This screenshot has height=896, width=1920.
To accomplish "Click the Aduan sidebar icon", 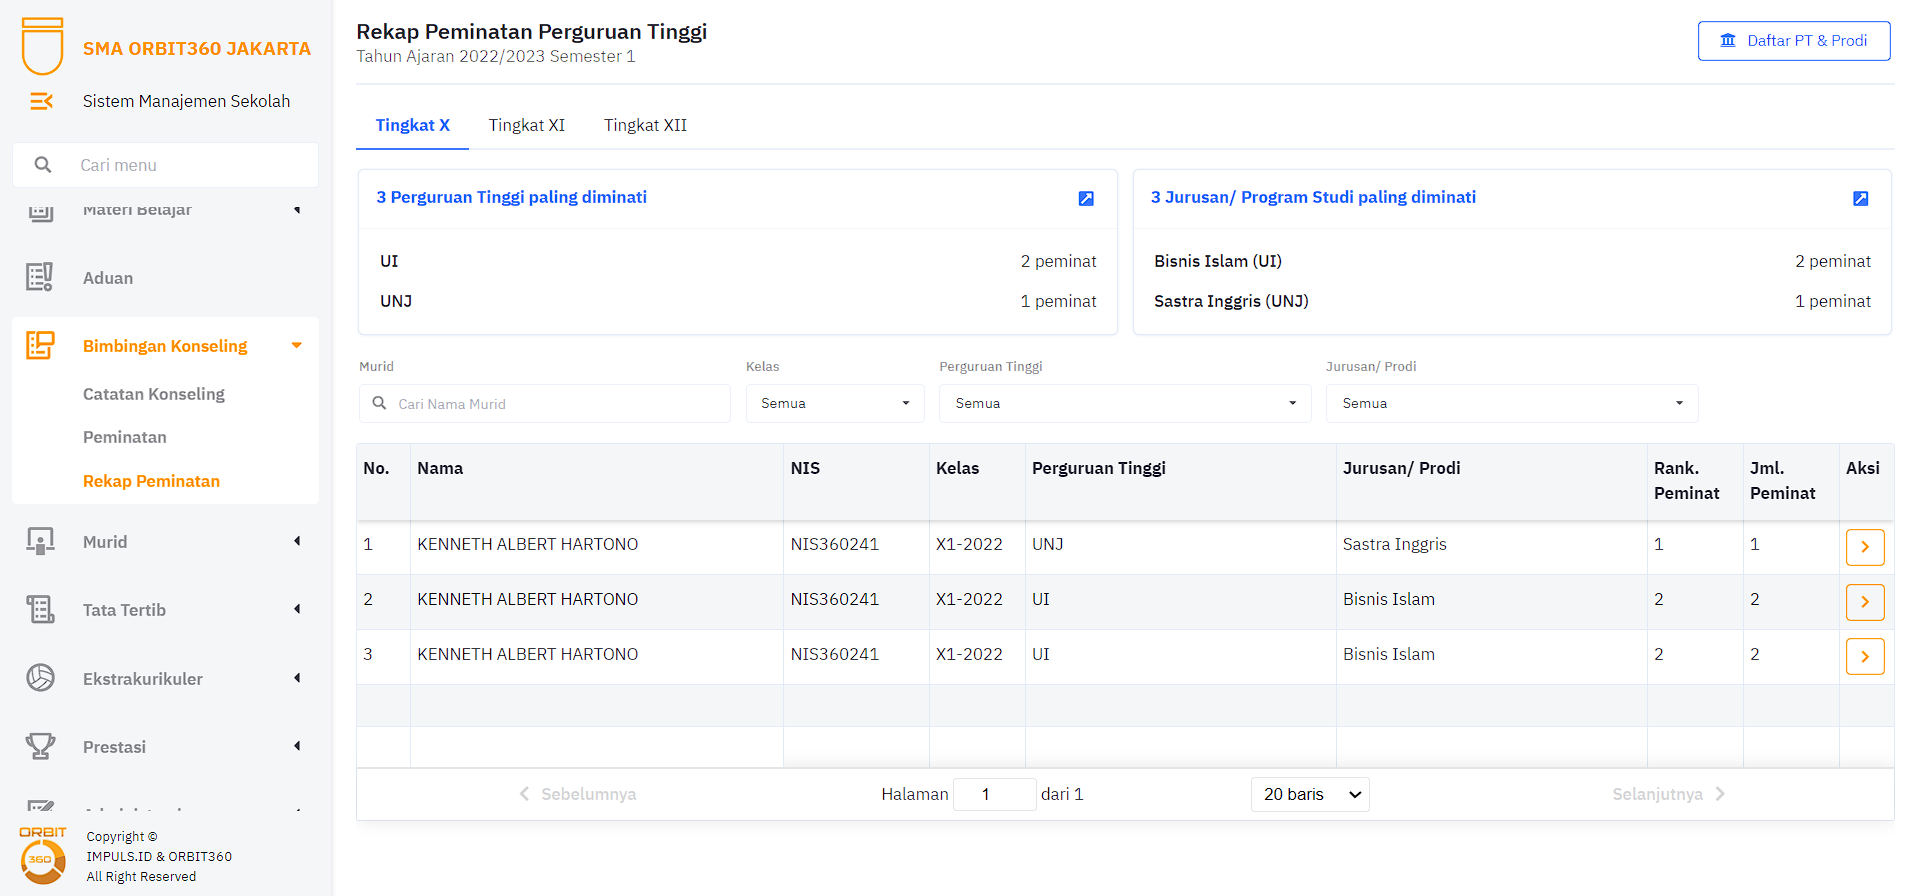I will click(40, 278).
